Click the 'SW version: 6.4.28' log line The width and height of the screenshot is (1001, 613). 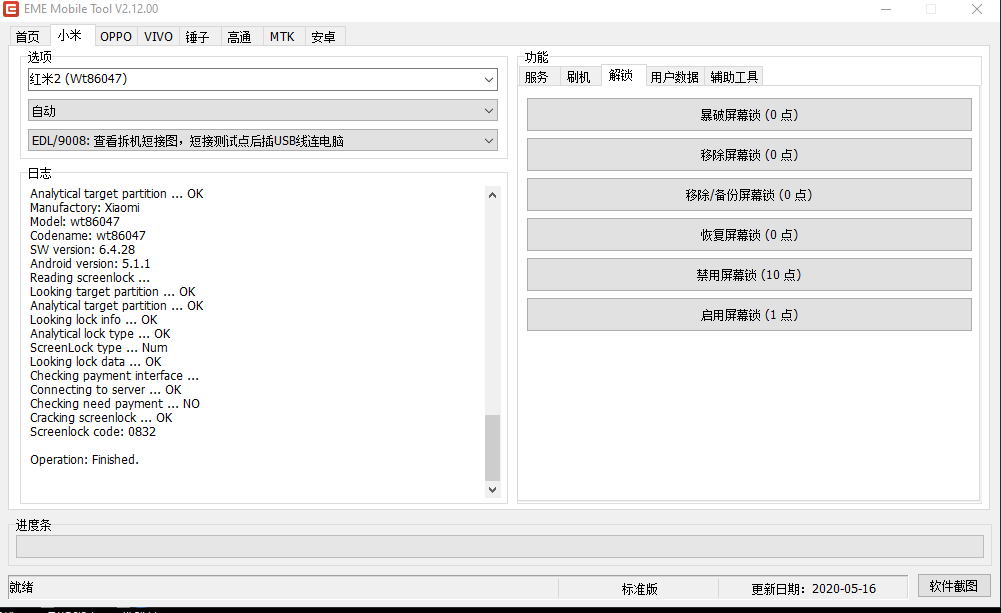(82, 250)
